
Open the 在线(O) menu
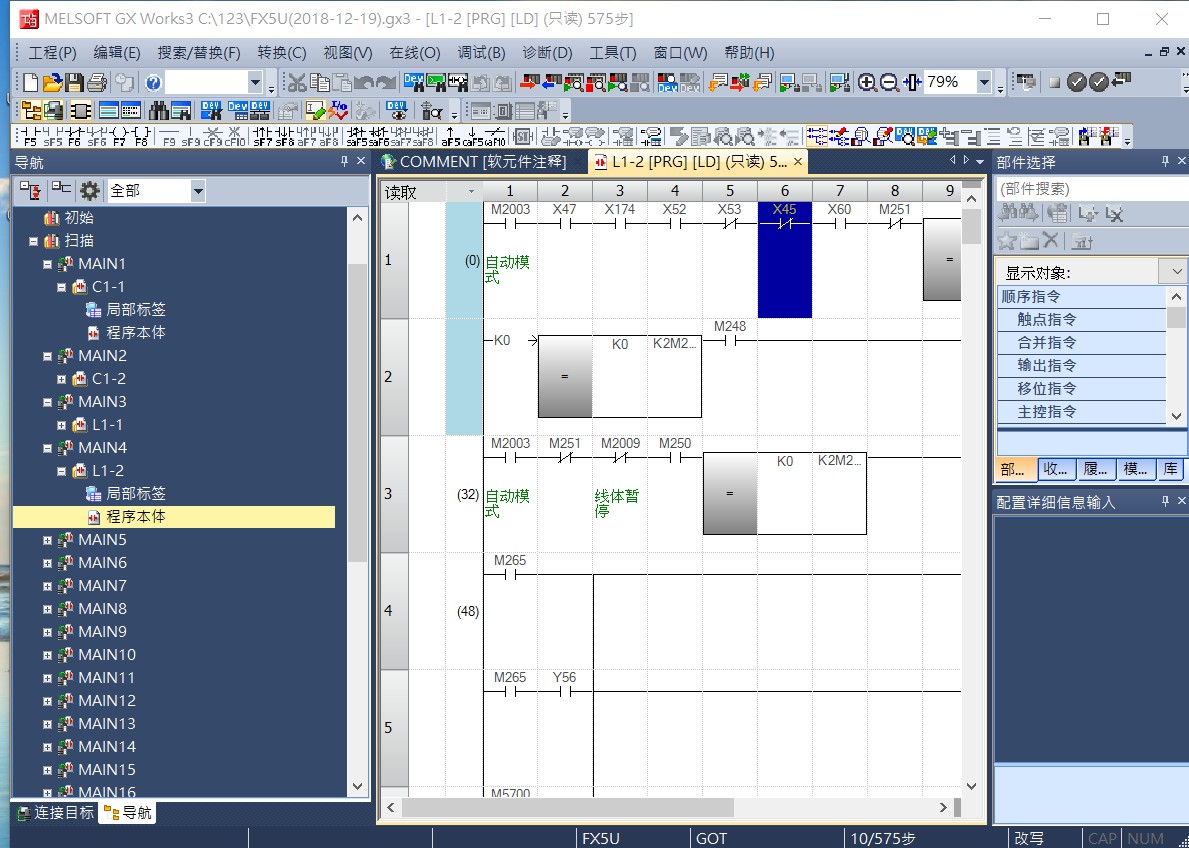tap(414, 53)
